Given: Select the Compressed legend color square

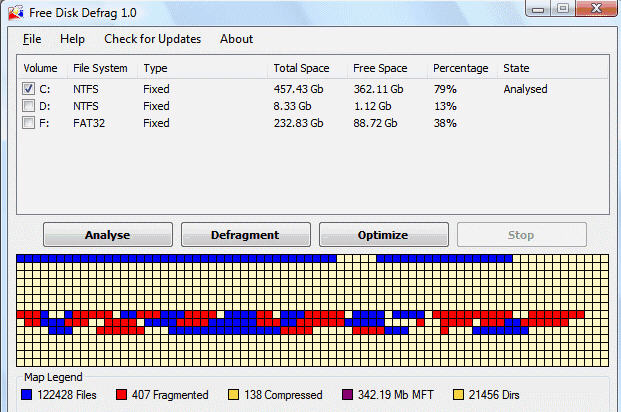Looking at the screenshot, I should (235, 395).
